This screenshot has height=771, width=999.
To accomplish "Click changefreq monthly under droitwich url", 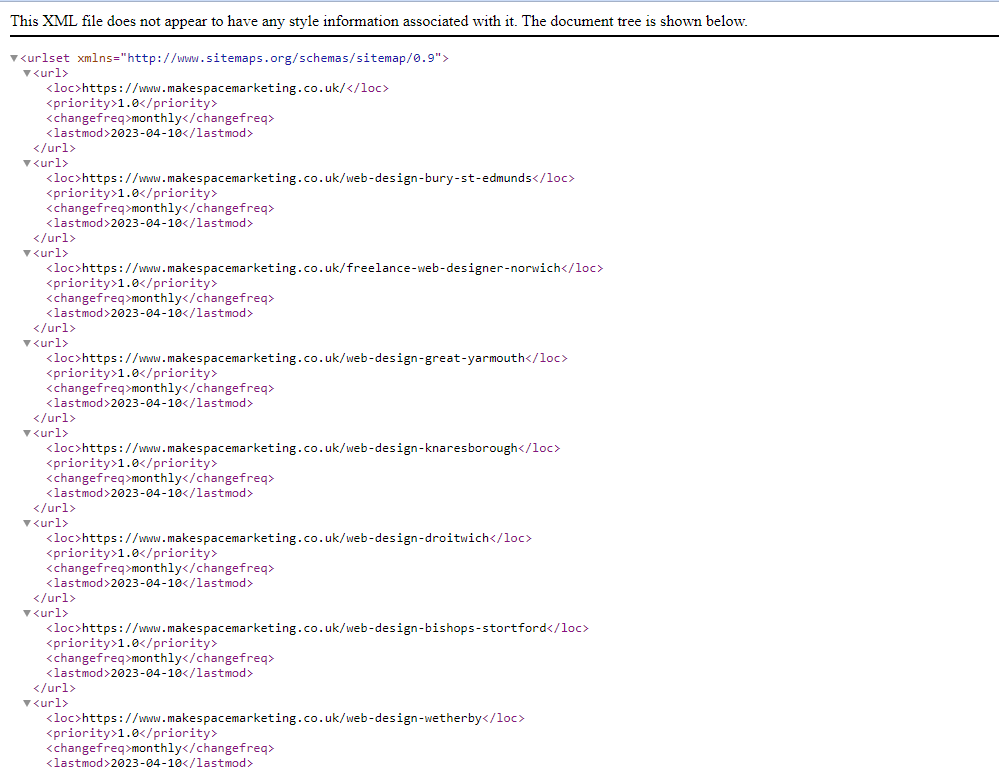I will pyautogui.click(x=160, y=568).
